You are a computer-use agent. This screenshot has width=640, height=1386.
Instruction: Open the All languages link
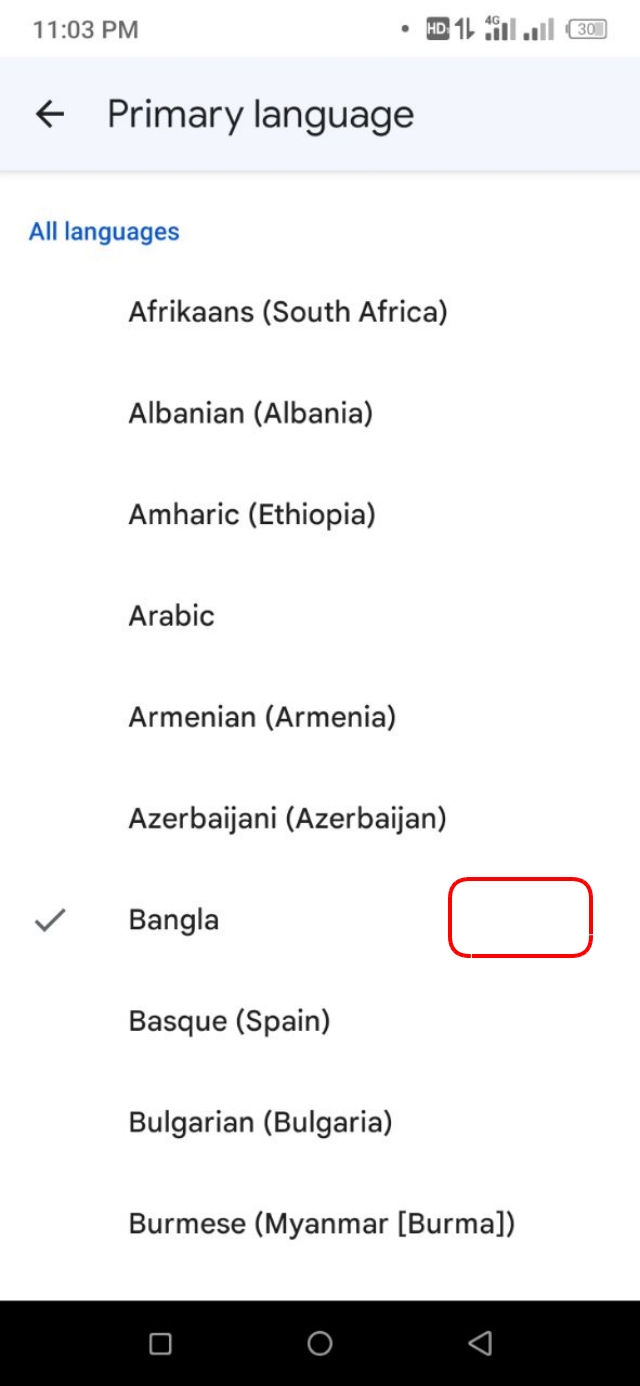click(x=104, y=231)
